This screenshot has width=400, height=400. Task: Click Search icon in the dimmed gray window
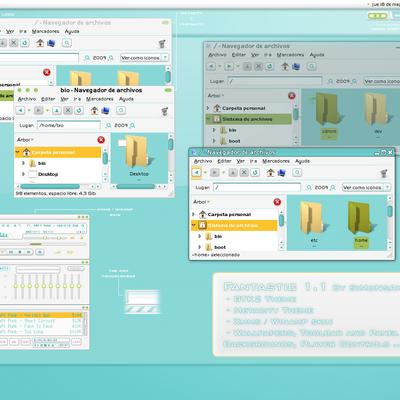[311, 66]
